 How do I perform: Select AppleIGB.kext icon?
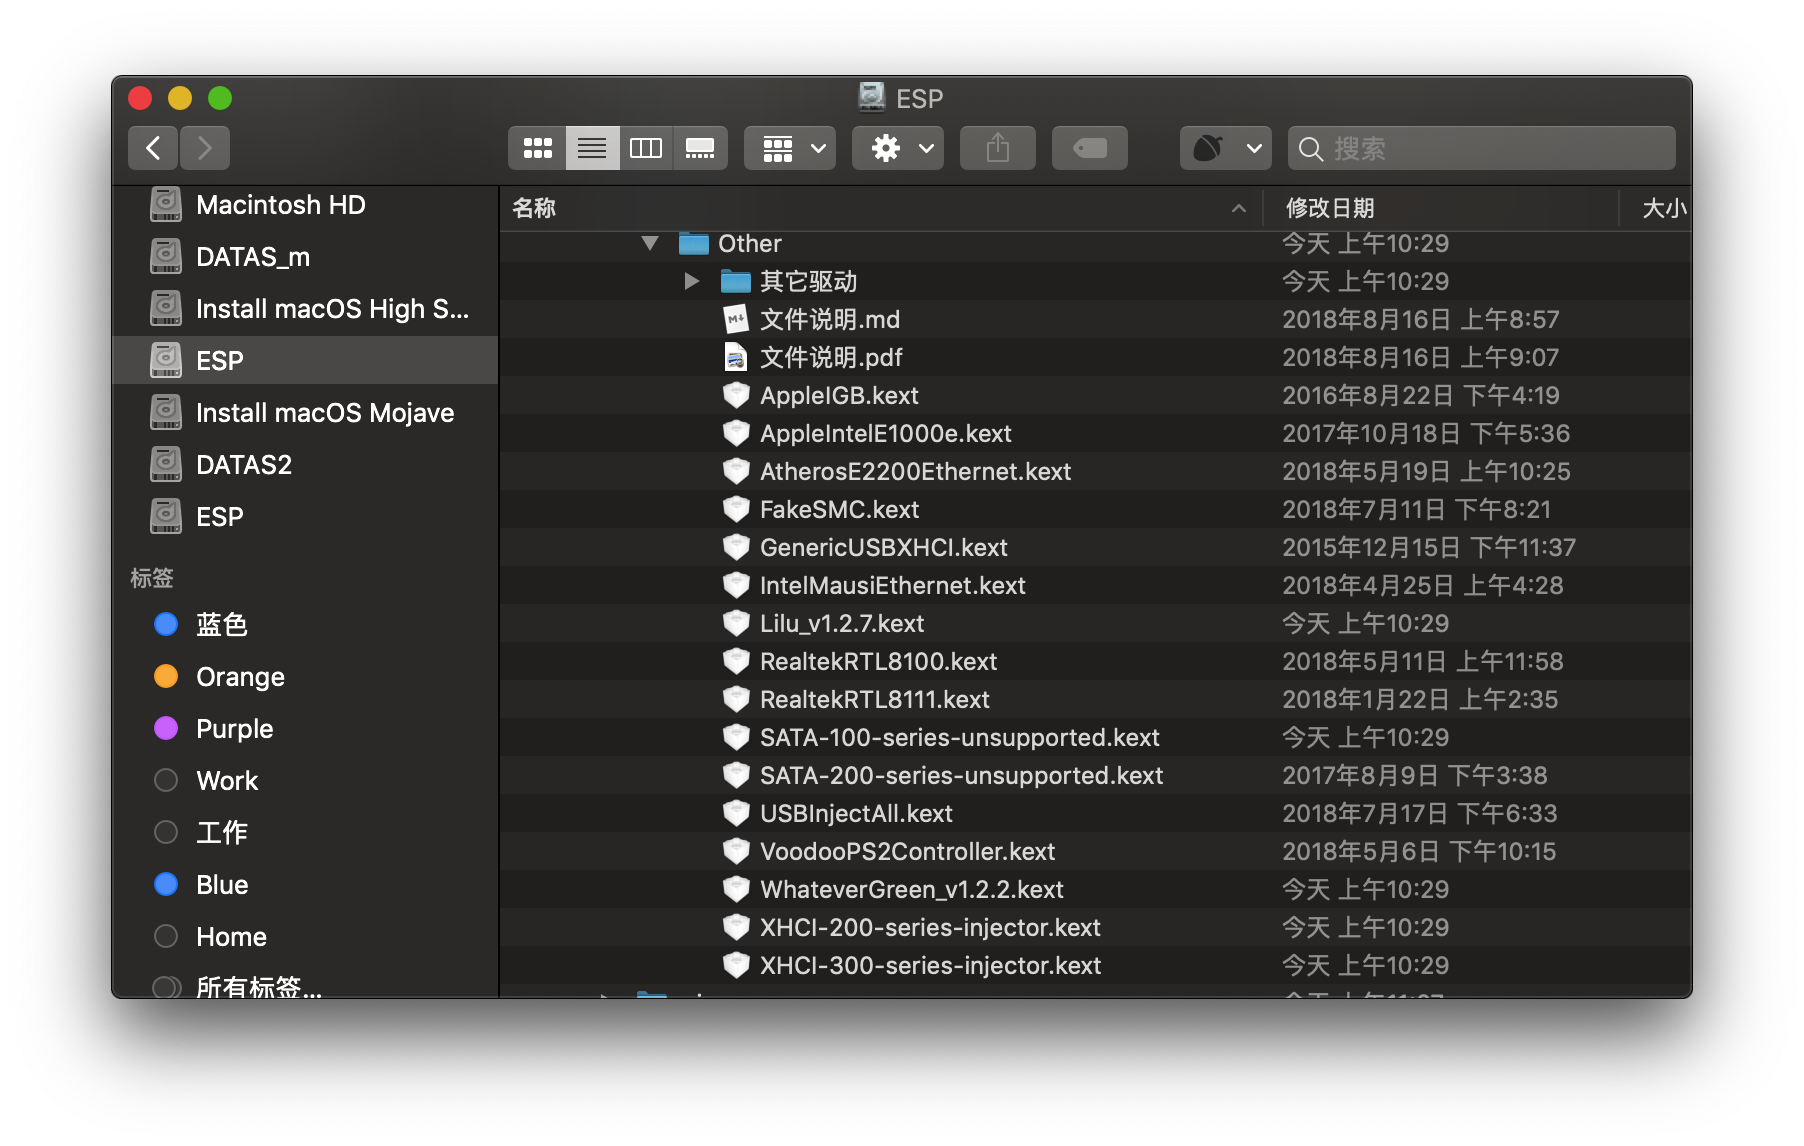(736, 395)
